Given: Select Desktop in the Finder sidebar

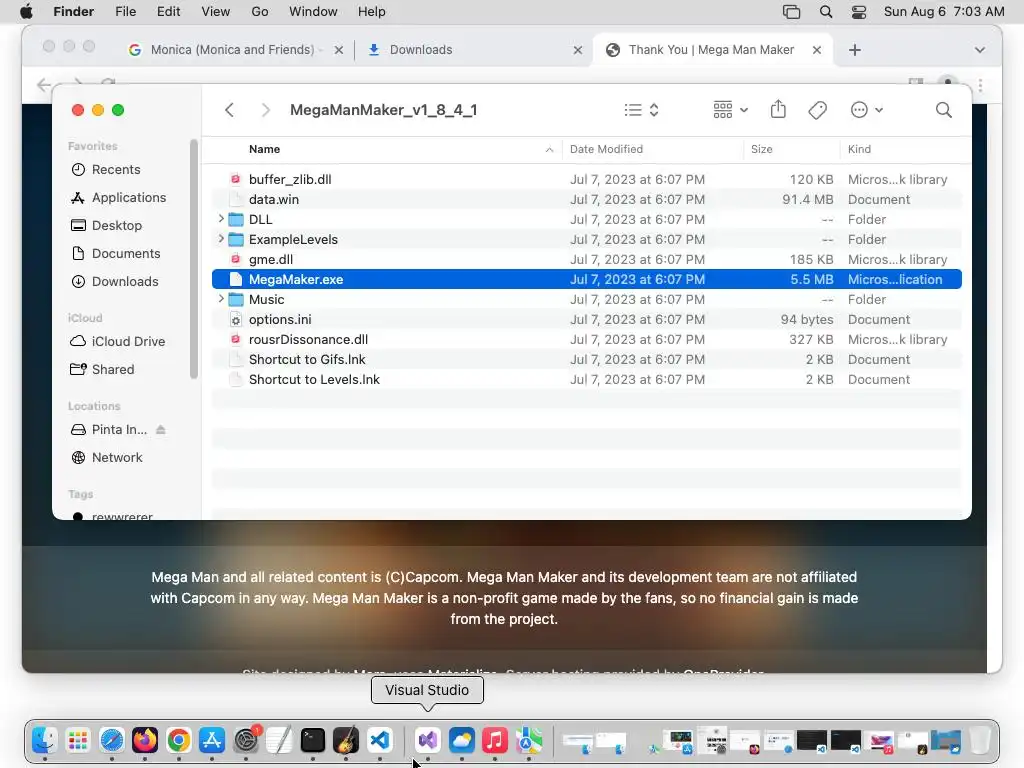Looking at the screenshot, I should (117, 225).
